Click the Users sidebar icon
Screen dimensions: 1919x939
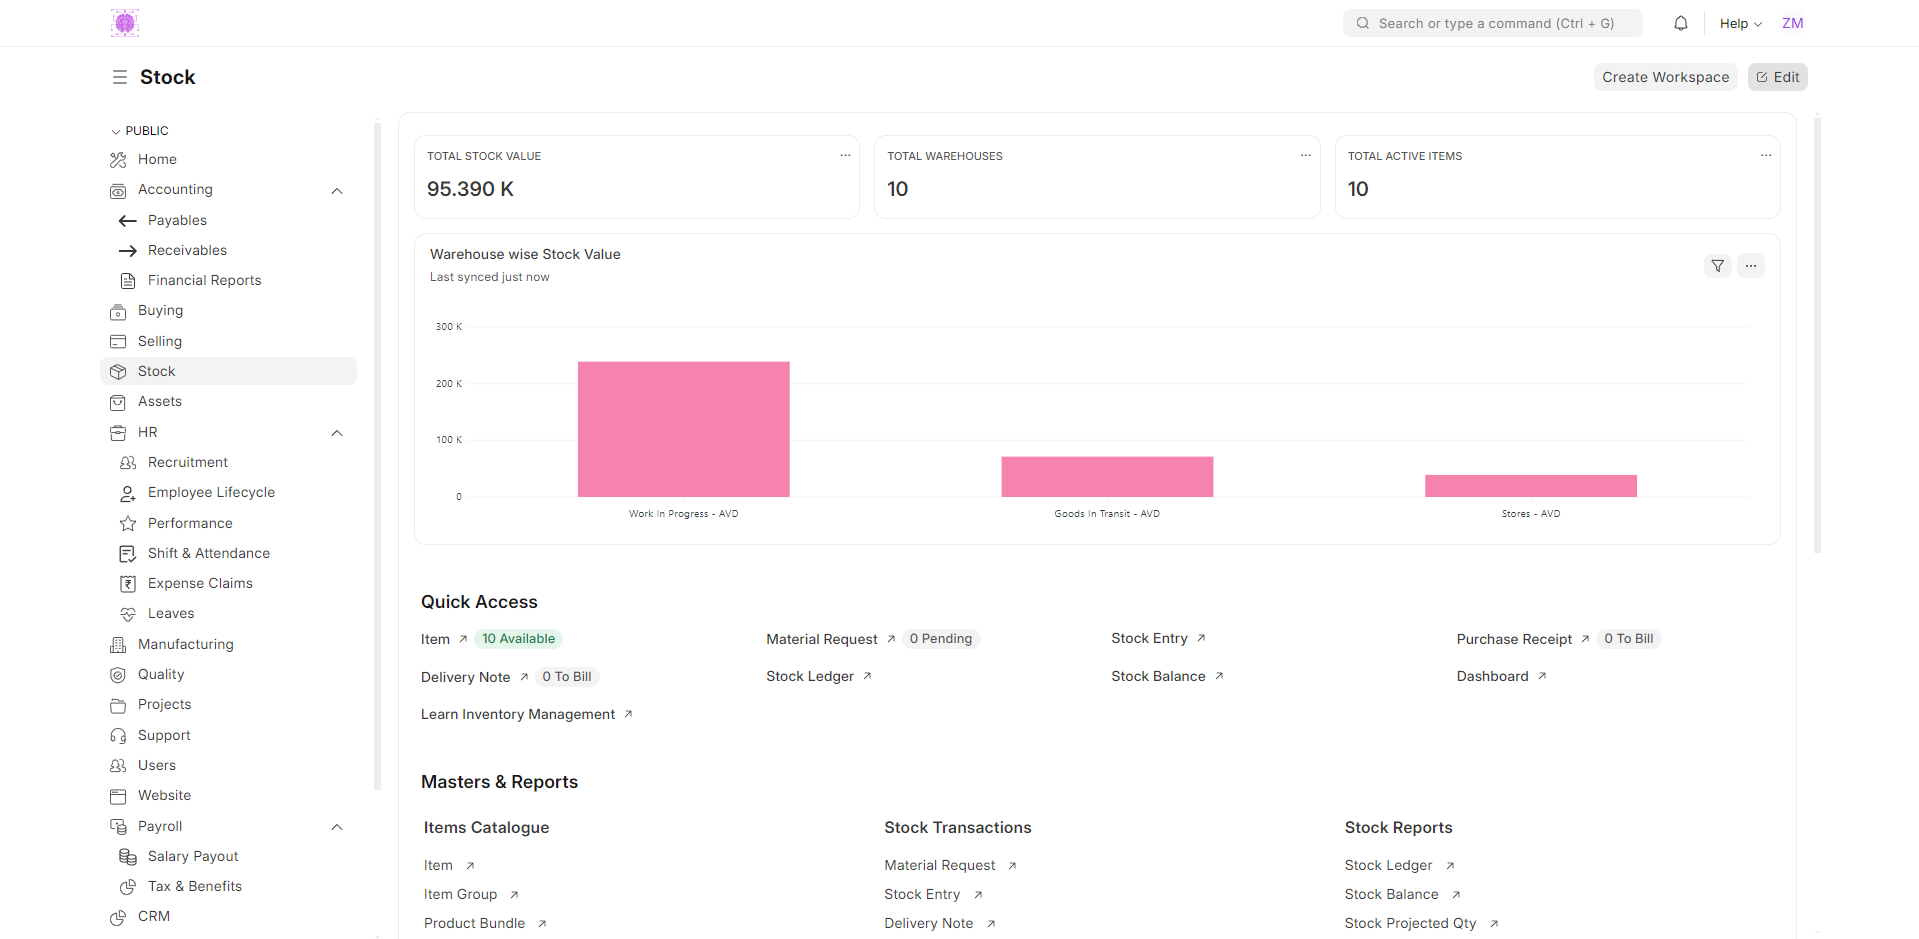[x=118, y=766]
